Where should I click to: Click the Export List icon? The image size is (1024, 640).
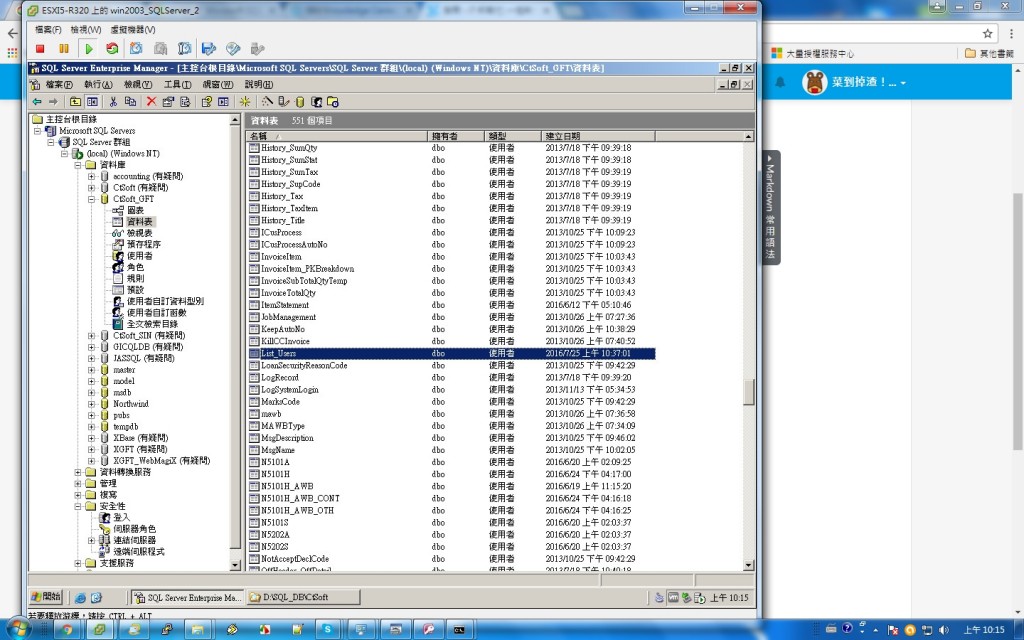pos(185,102)
